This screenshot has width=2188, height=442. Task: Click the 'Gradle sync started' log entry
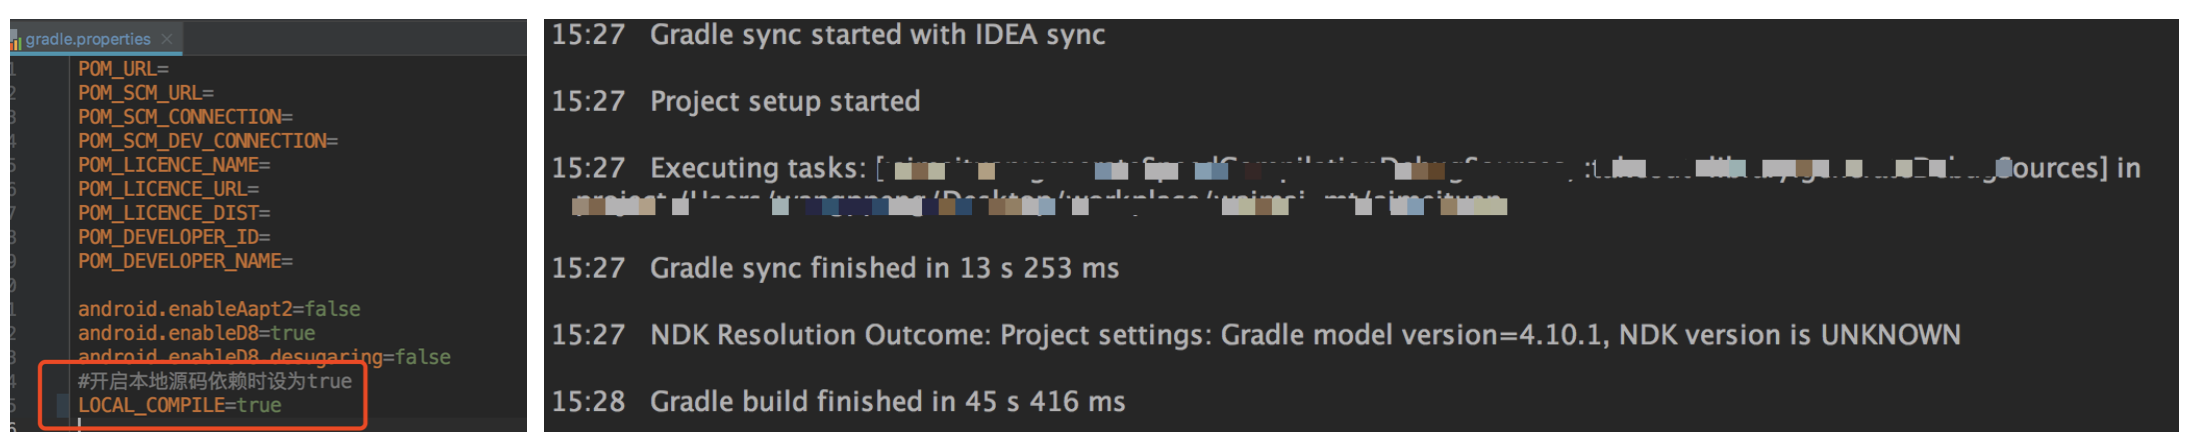(877, 35)
